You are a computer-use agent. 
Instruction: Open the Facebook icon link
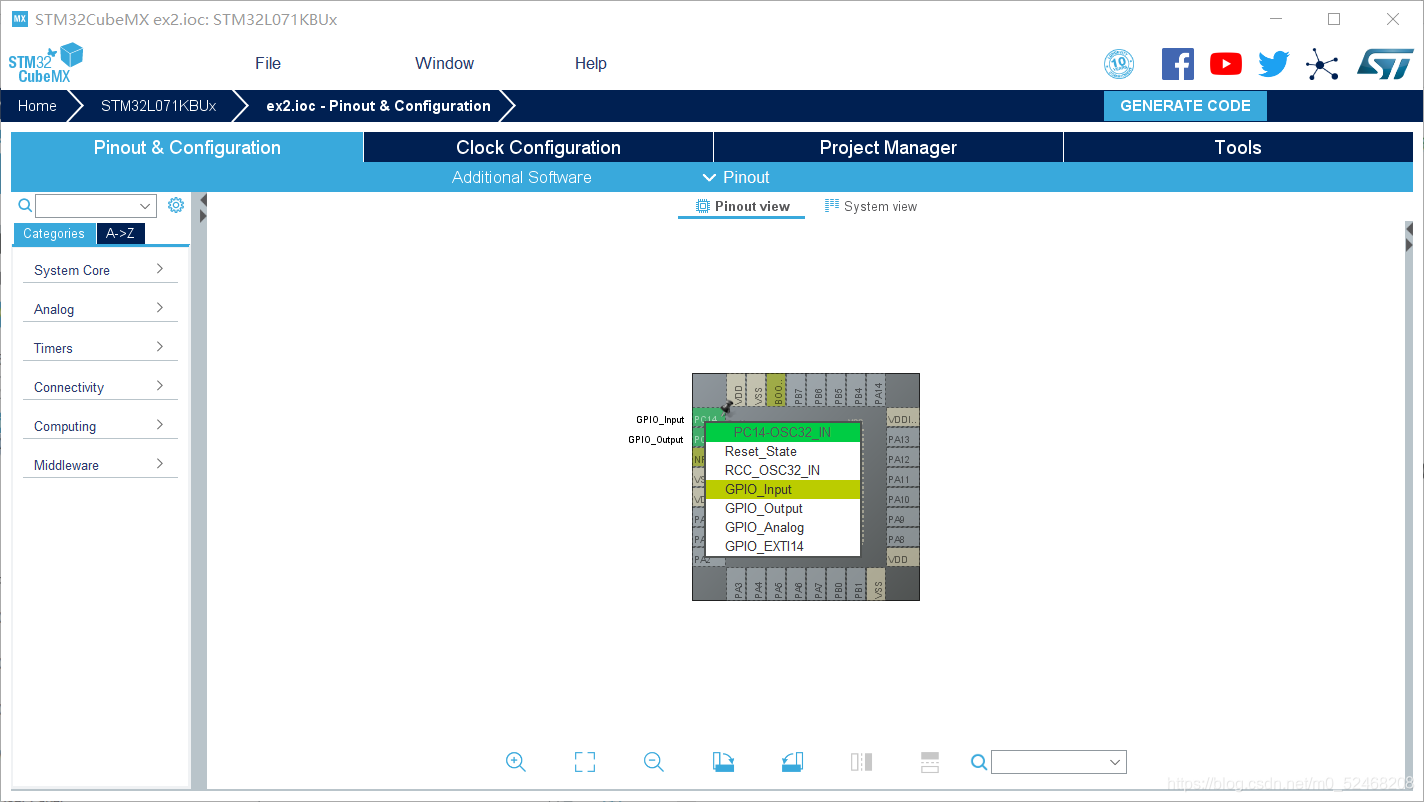pos(1177,64)
